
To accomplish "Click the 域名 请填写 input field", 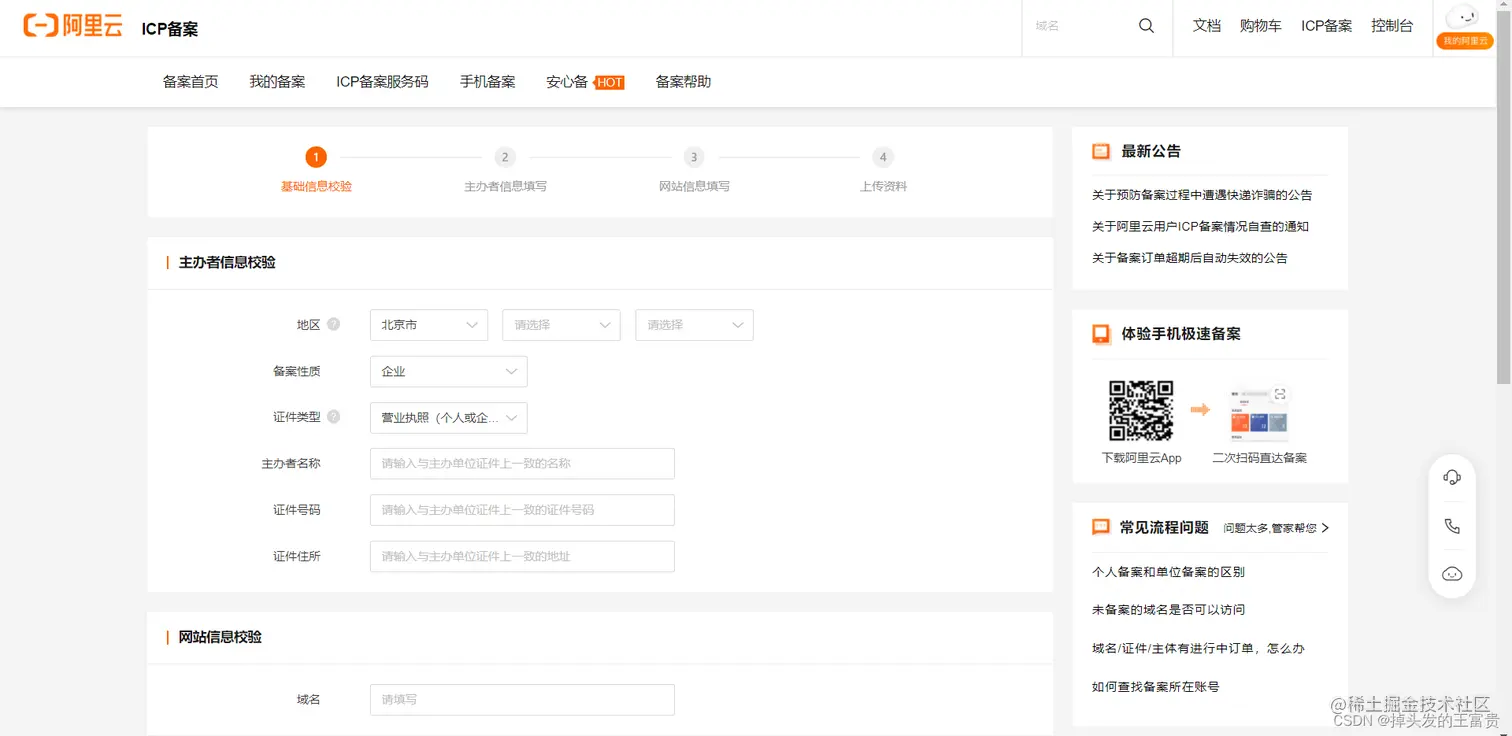I will point(522,700).
